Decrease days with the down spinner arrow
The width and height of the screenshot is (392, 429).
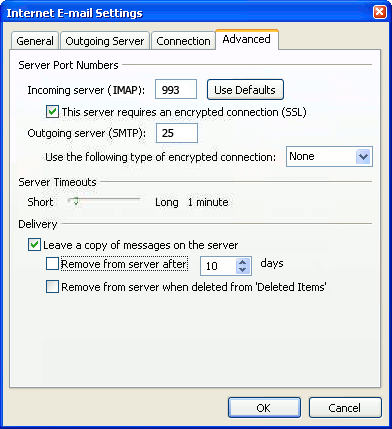tap(243, 270)
